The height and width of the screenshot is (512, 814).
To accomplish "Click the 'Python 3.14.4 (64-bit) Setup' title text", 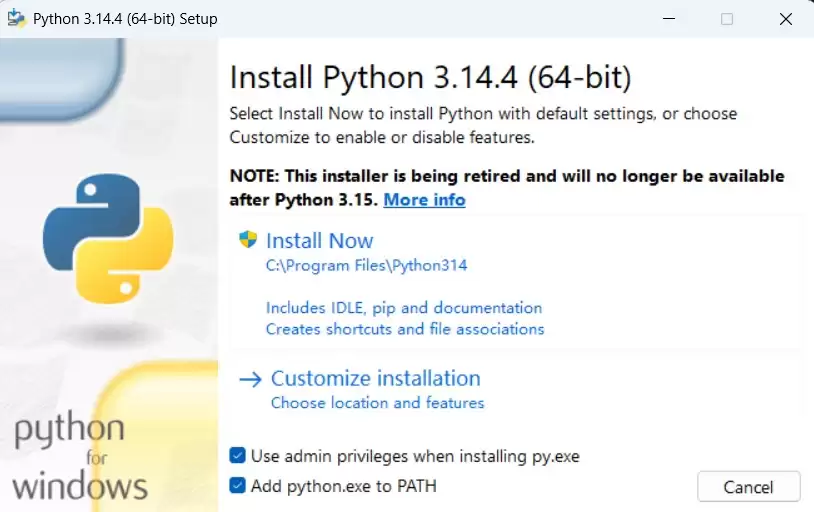I will pos(125,19).
